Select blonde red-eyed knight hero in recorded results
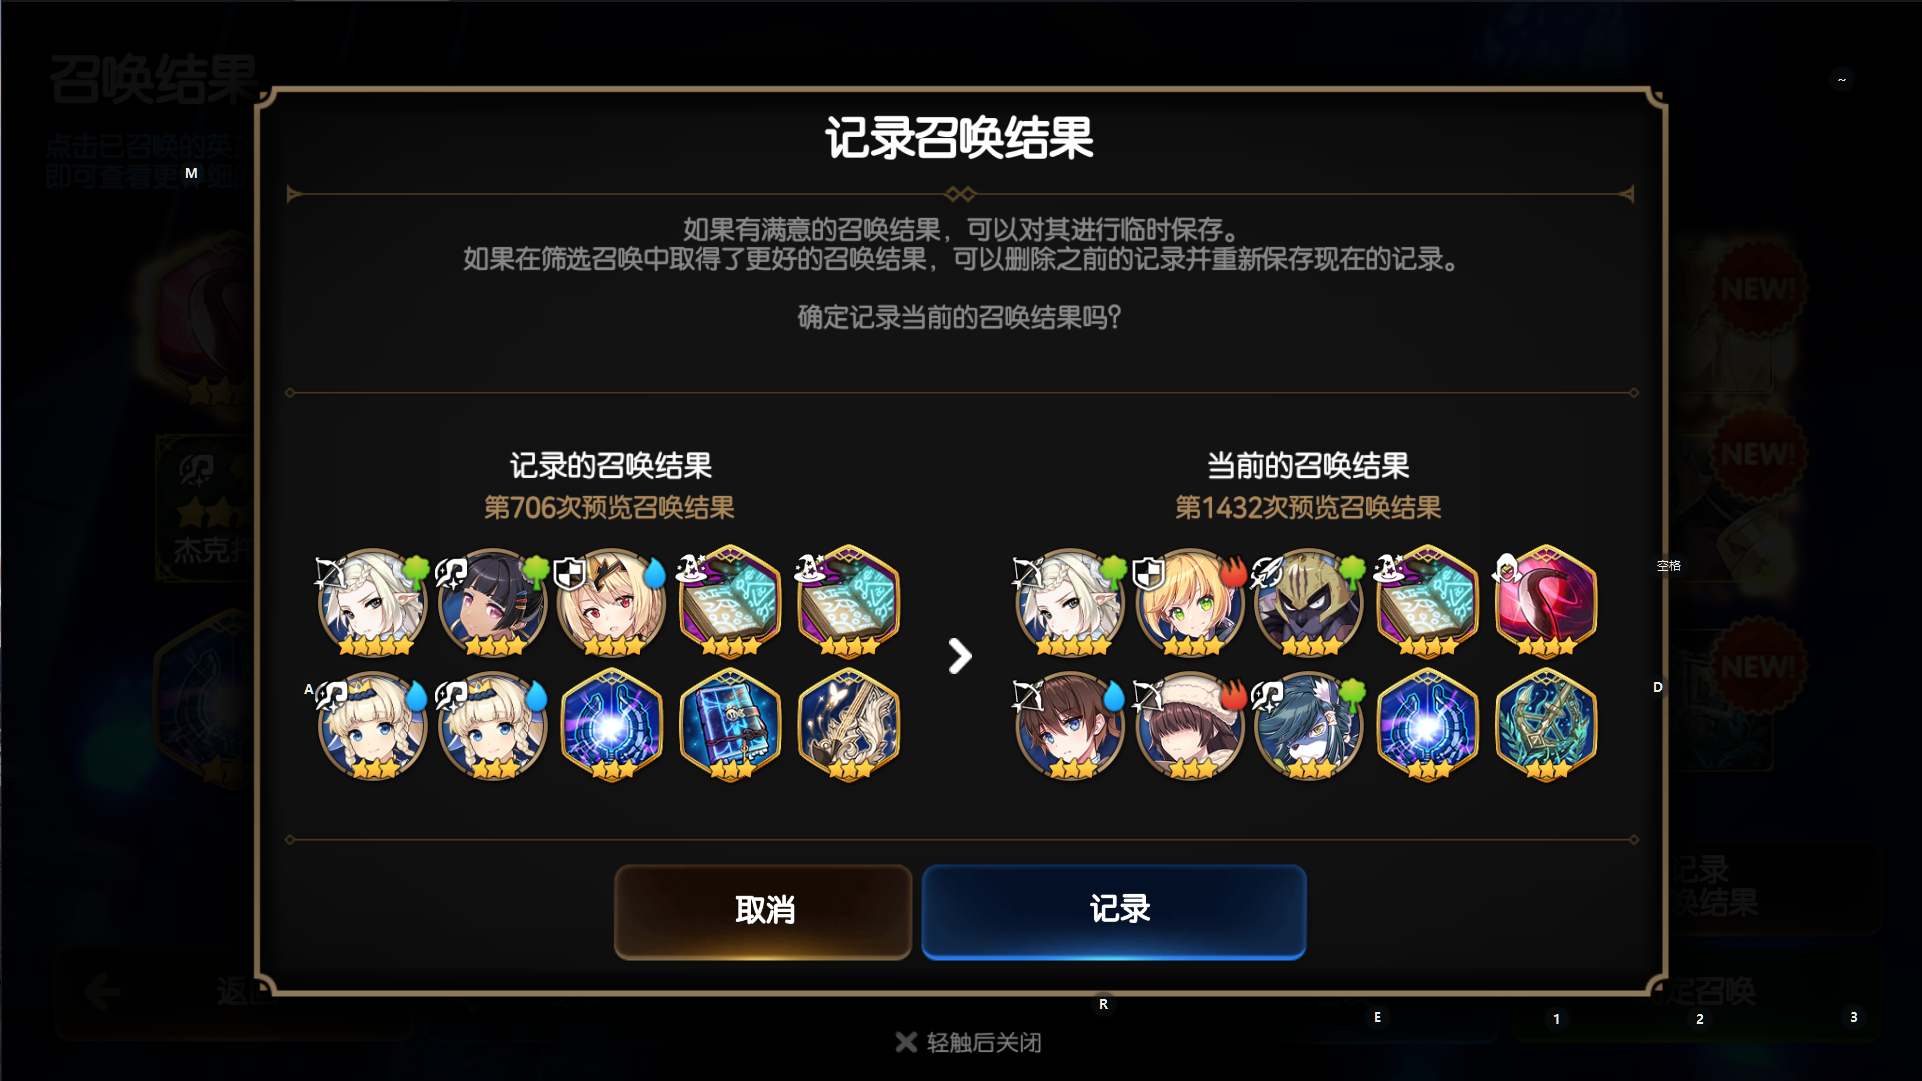Viewport: 1922px width, 1081px height. point(611,602)
